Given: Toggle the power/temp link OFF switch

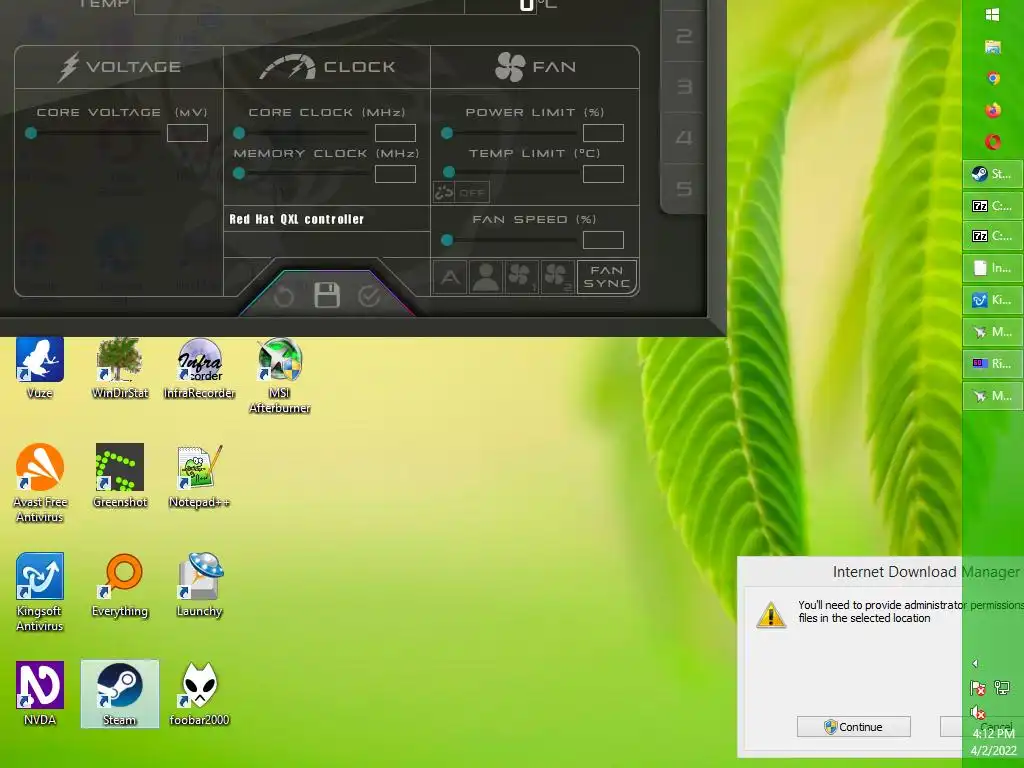Looking at the screenshot, I should point(461,192).
